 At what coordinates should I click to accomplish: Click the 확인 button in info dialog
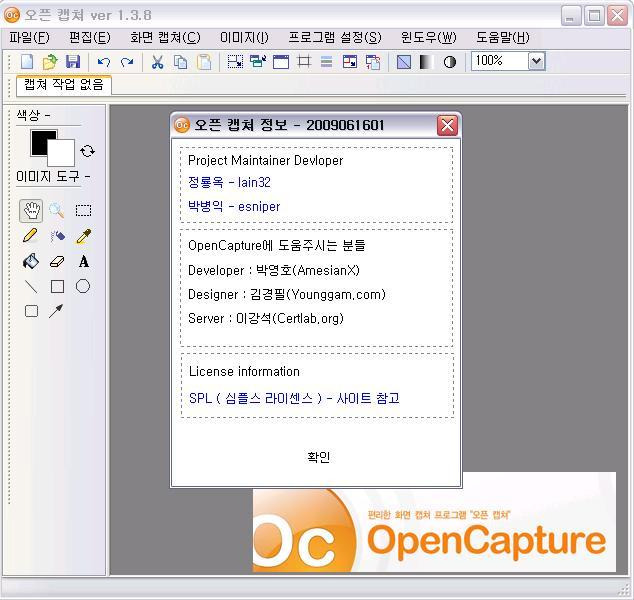318,457
